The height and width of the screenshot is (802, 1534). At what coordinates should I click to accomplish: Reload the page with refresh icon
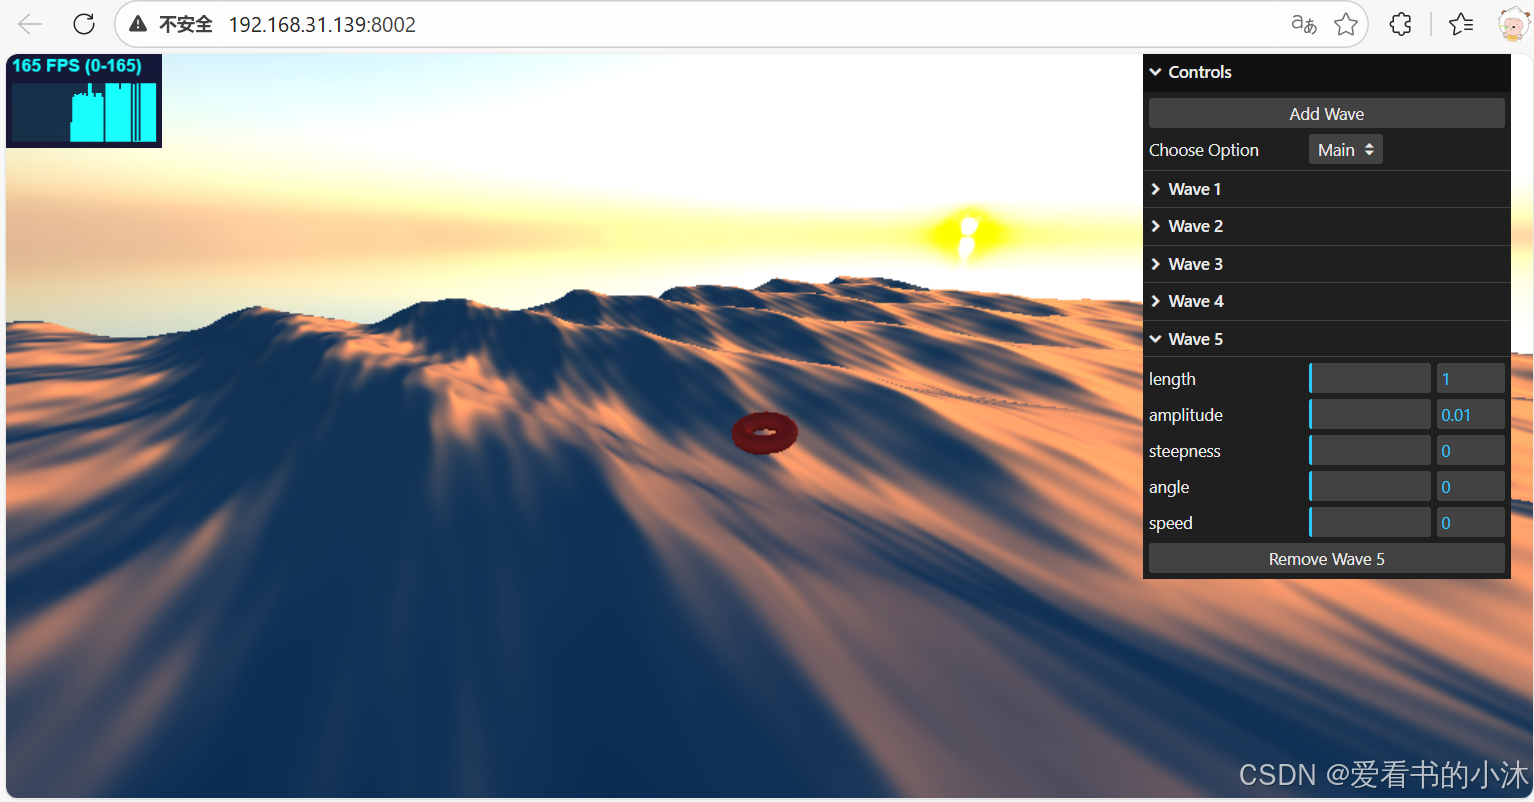84,24
